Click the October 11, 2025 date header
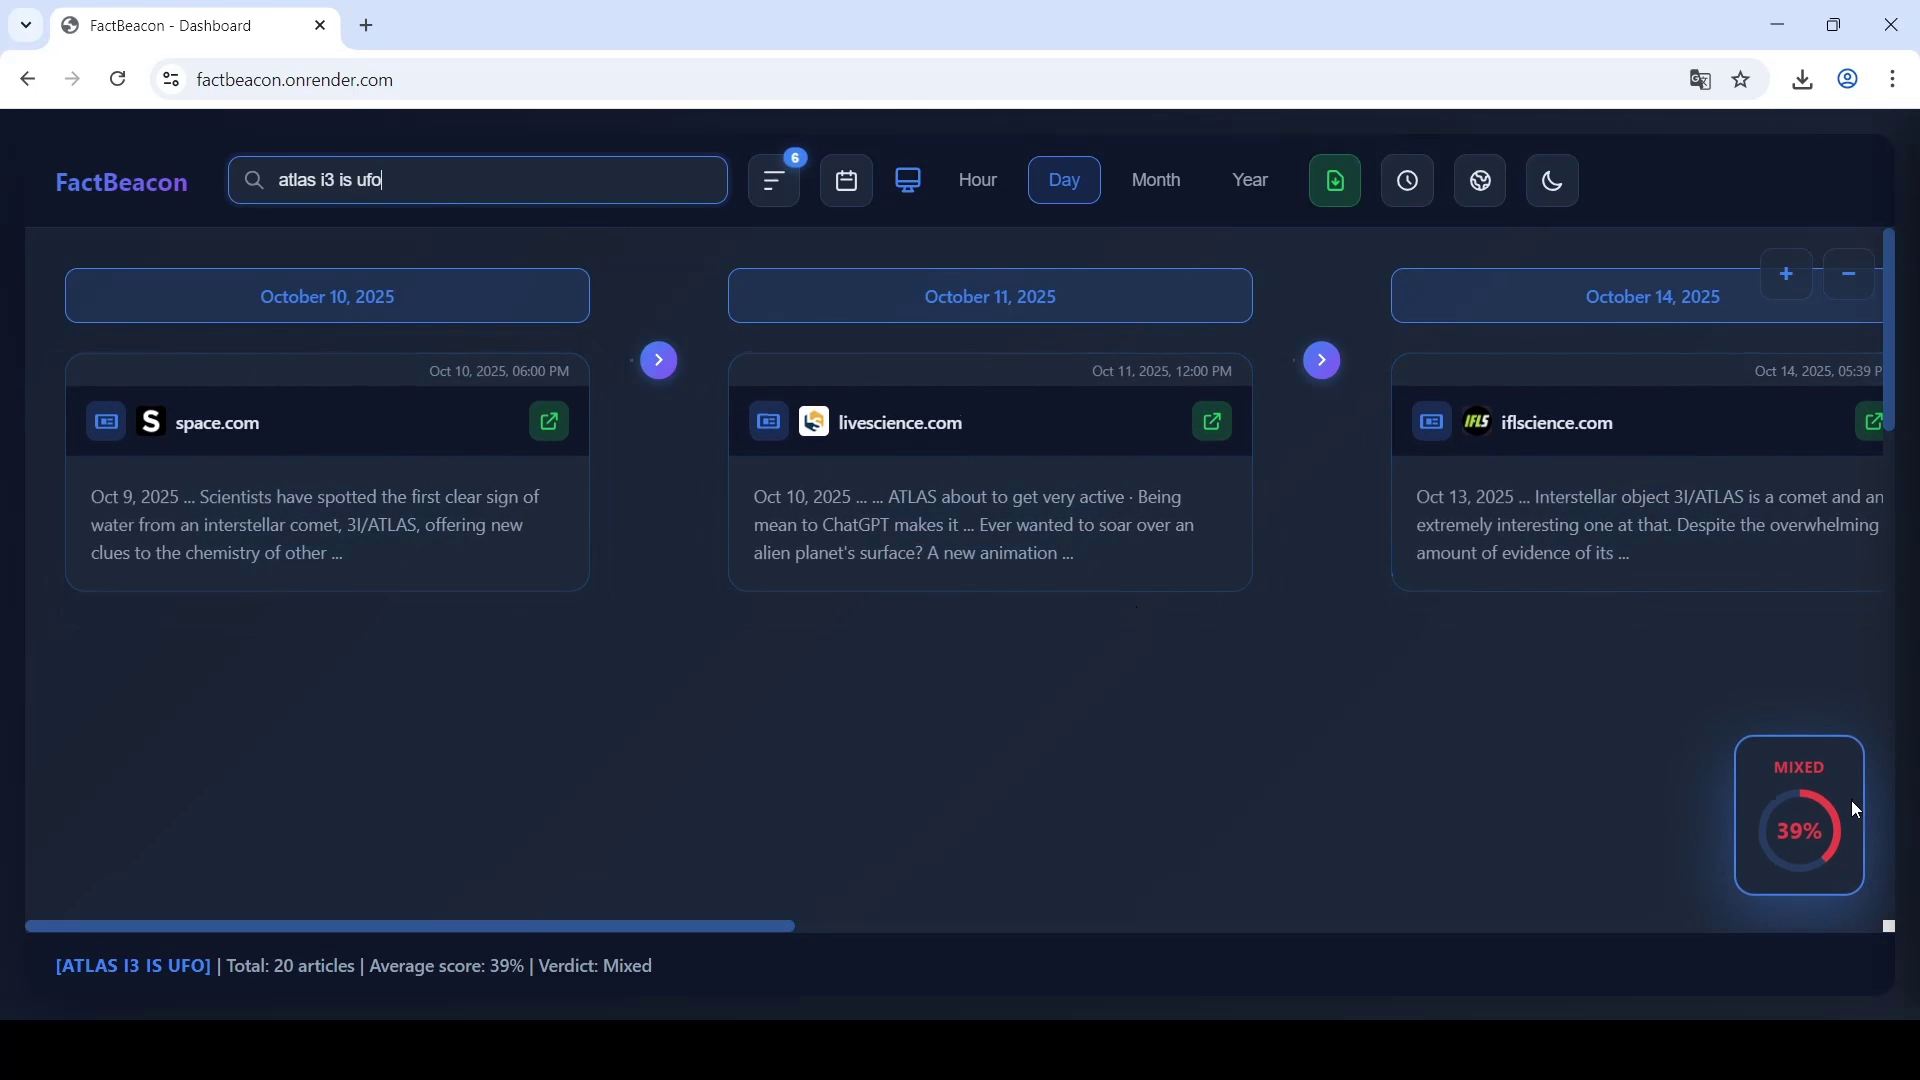Viewport: 1920px width, 1080px height. coord(990,297)
